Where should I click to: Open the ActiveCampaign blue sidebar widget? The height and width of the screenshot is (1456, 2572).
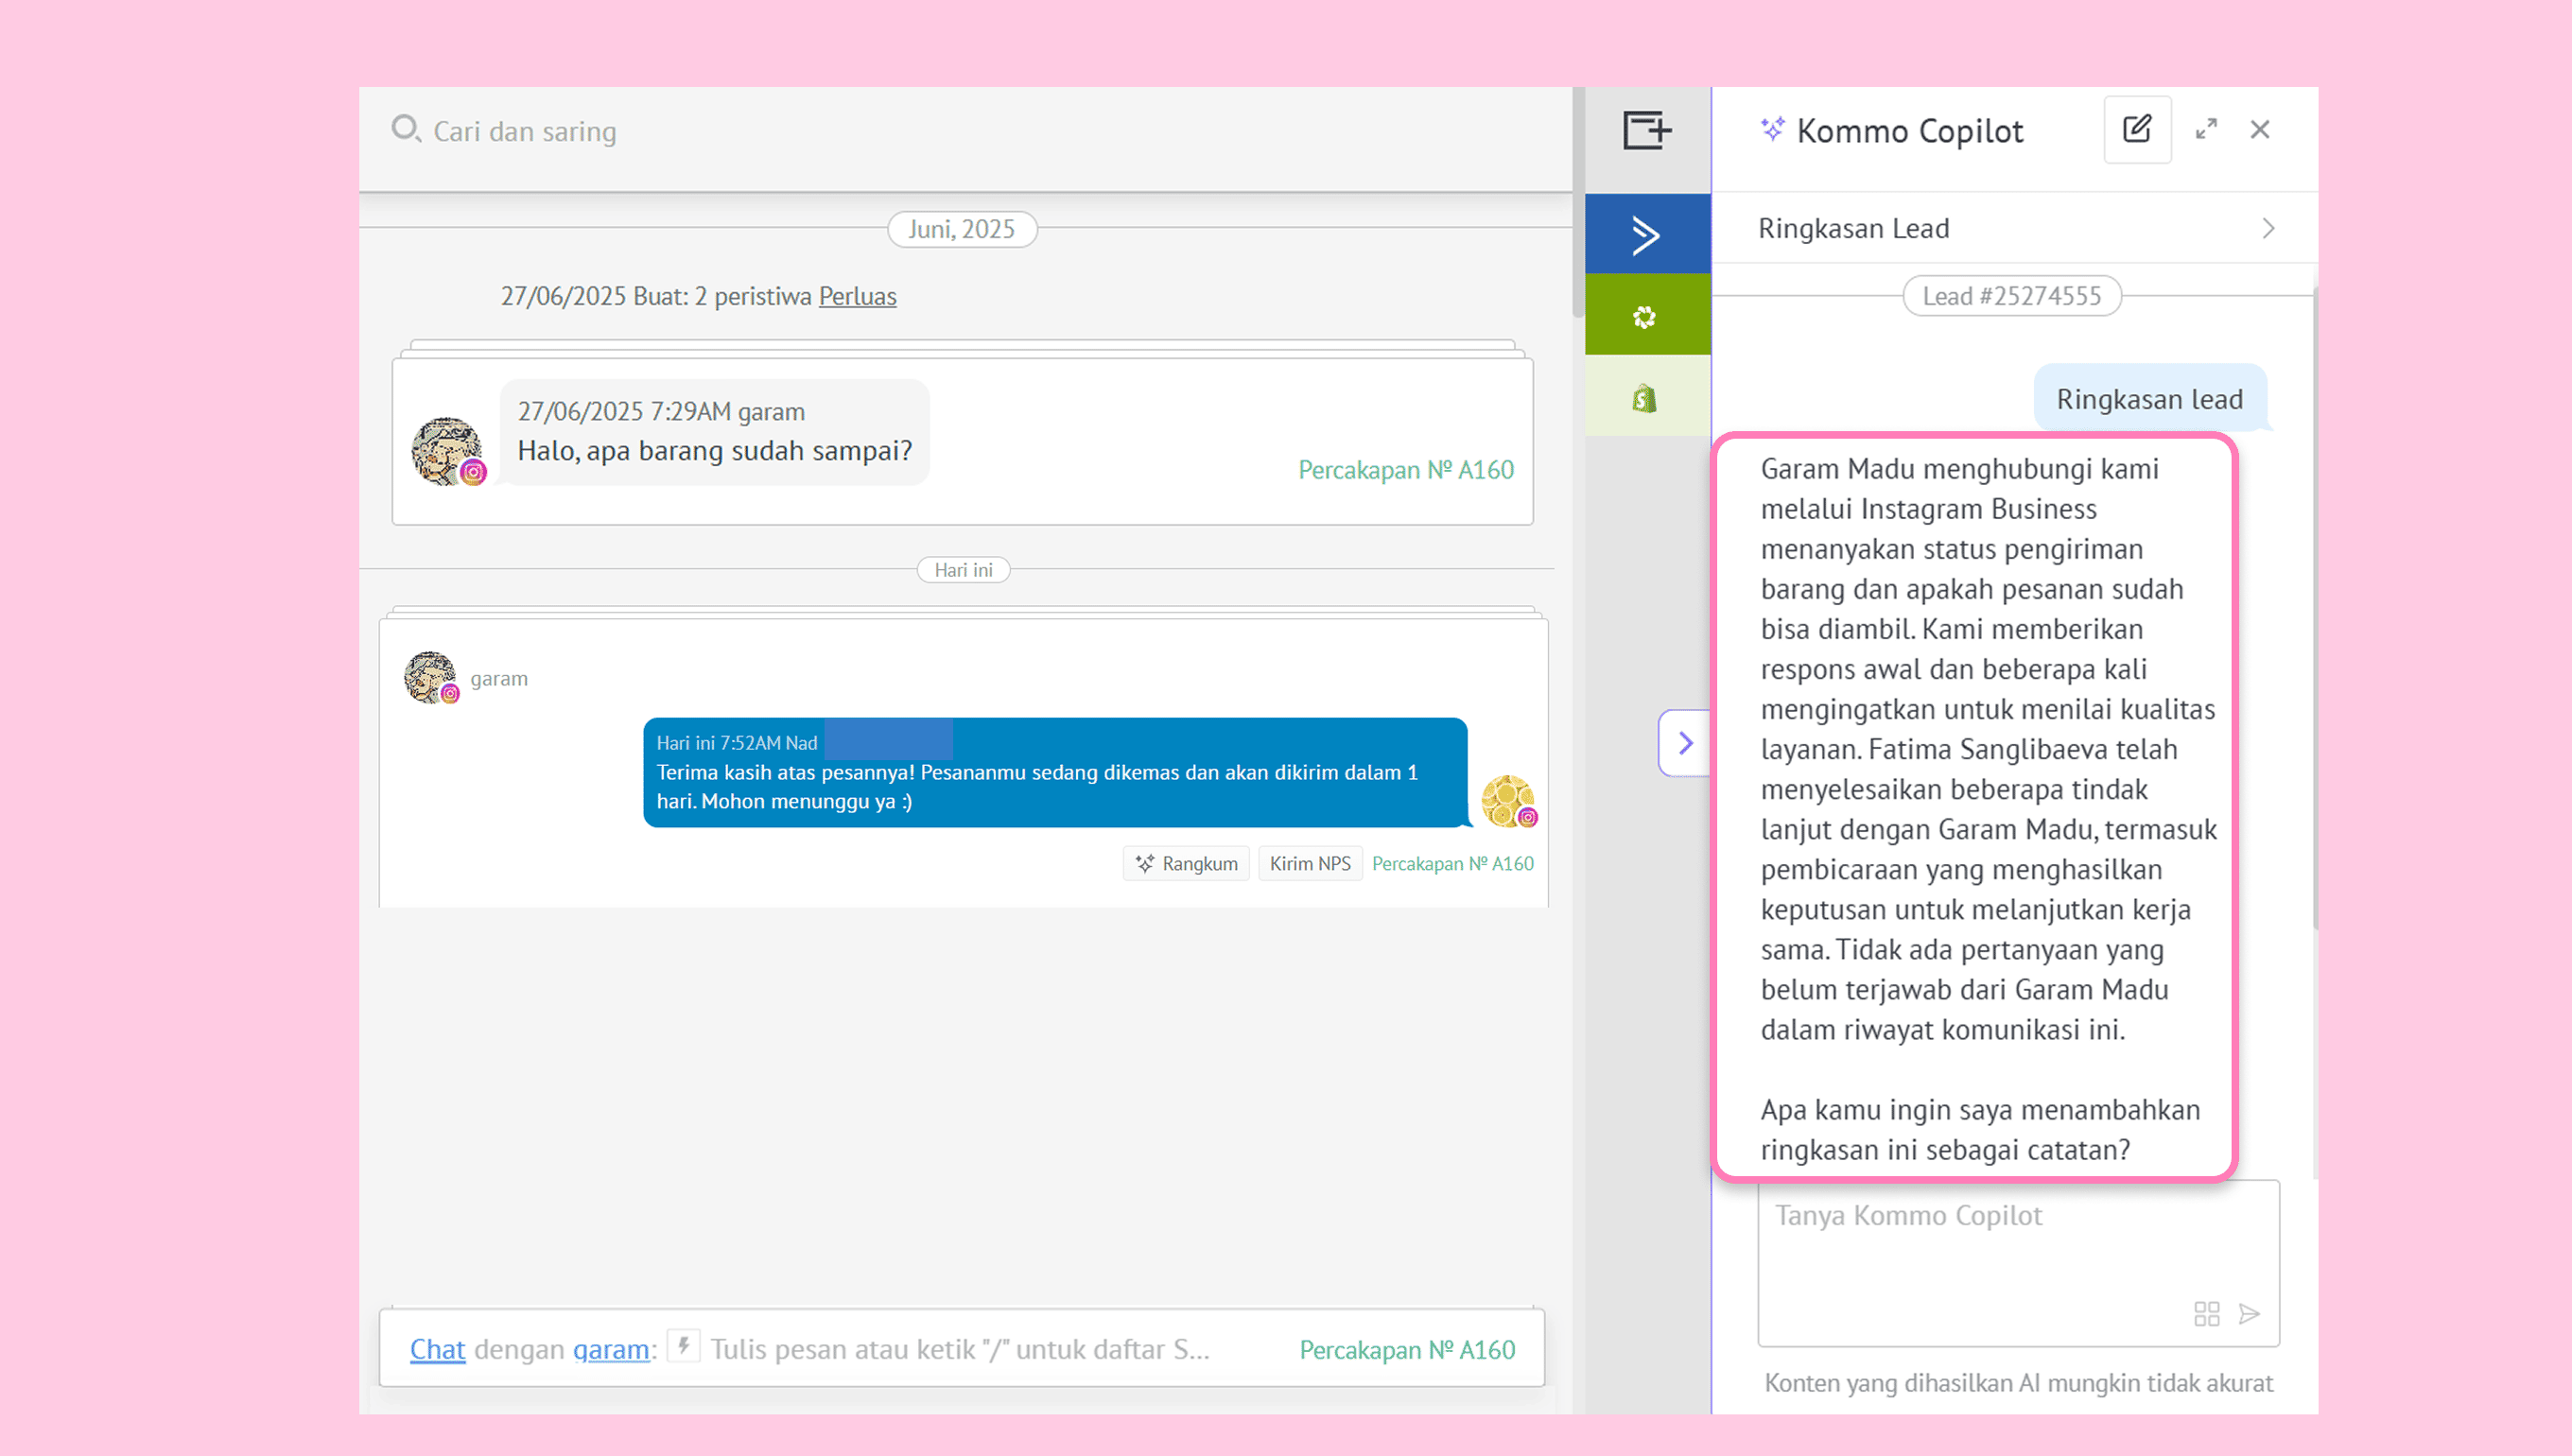tap(1646, 234)
